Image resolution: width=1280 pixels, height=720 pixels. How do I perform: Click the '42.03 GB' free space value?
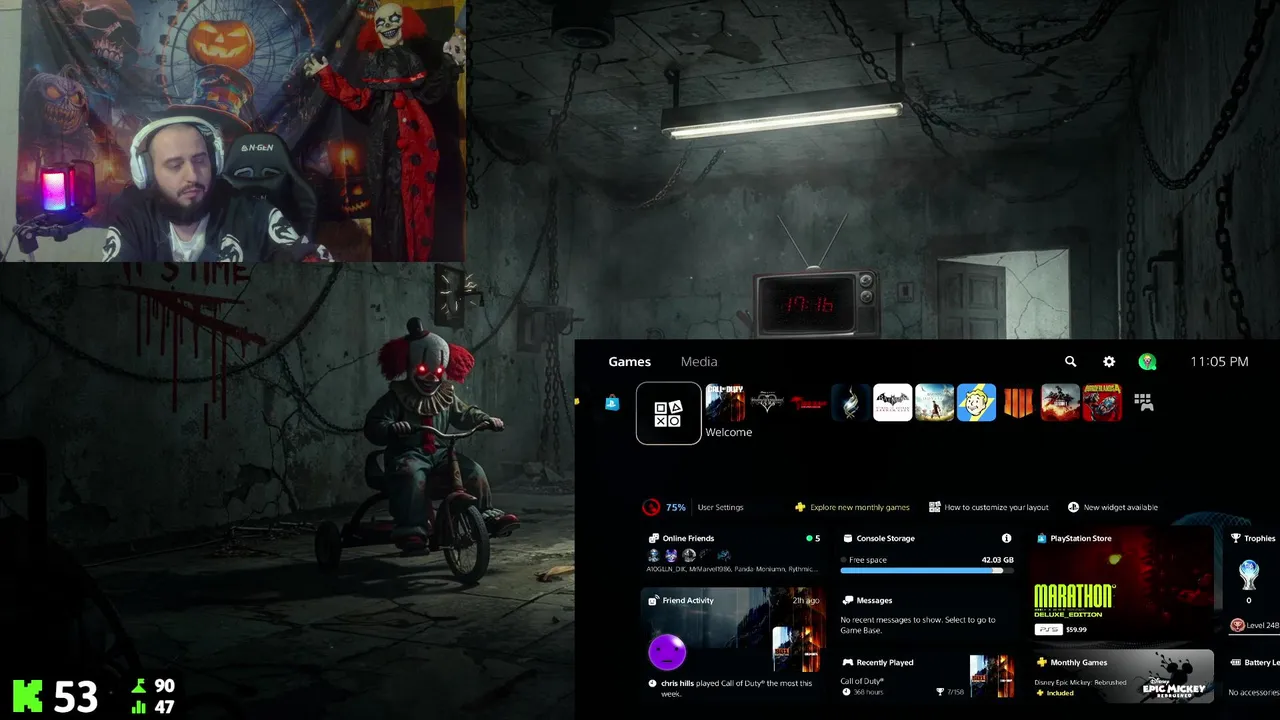[x=997, y=560]
